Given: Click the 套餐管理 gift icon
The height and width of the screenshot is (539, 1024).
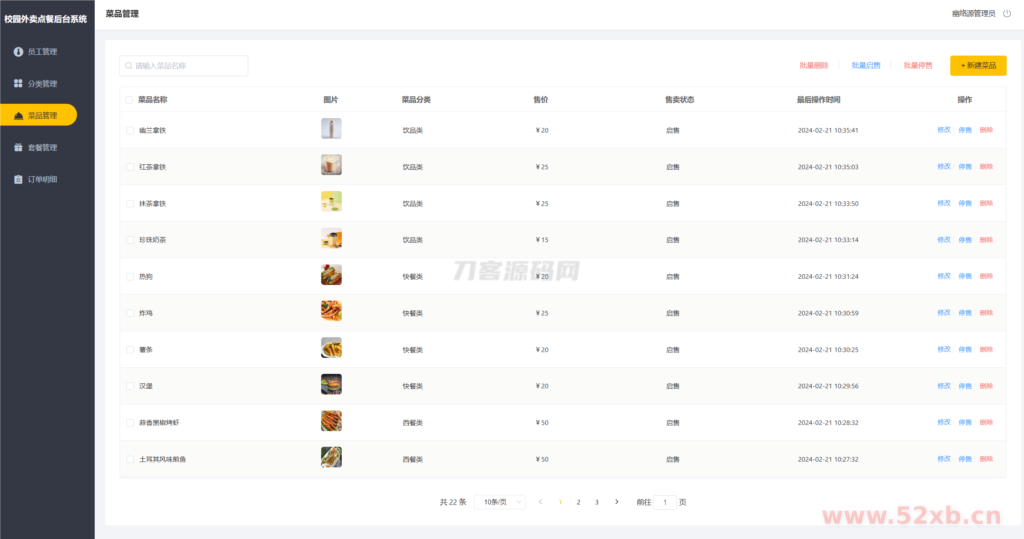Looking at the screenshot, I should pos(18,147).
